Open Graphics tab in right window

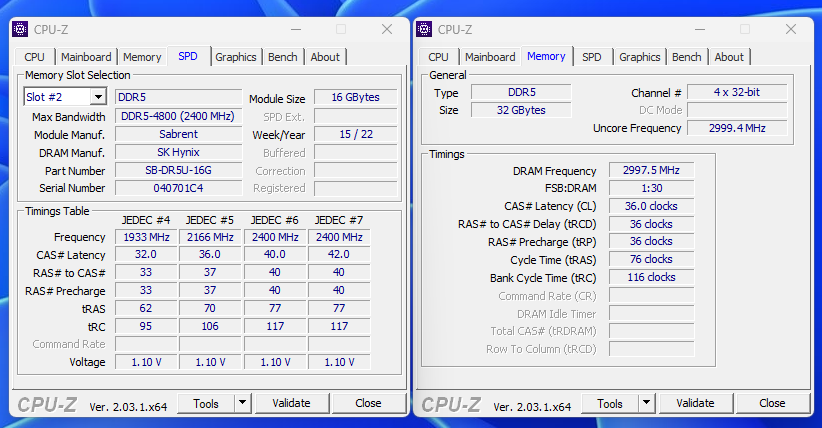click(x=640, y=57)
